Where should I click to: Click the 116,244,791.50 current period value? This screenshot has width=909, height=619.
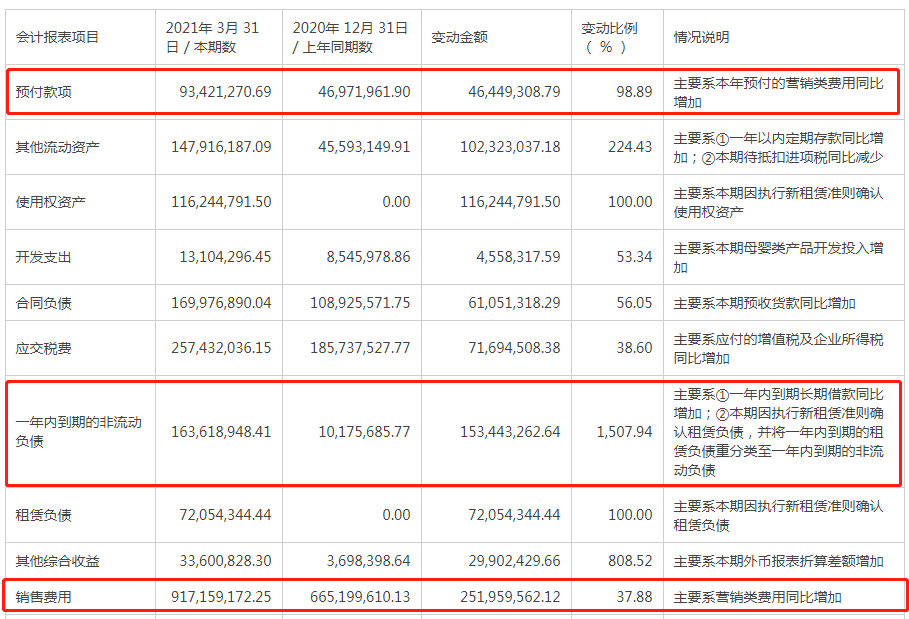click(x=221, y=202)
